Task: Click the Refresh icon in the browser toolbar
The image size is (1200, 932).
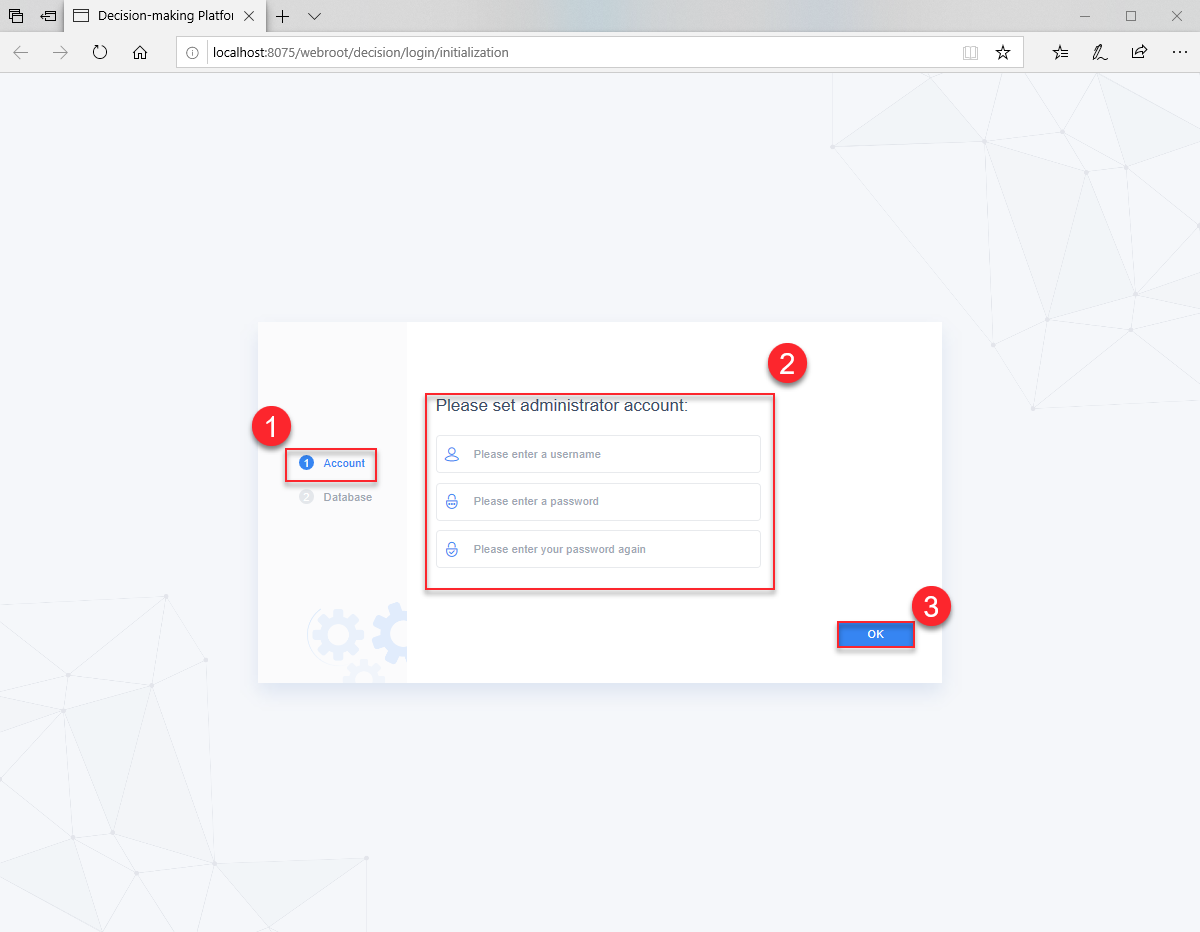Action: (x=99, y=52)
